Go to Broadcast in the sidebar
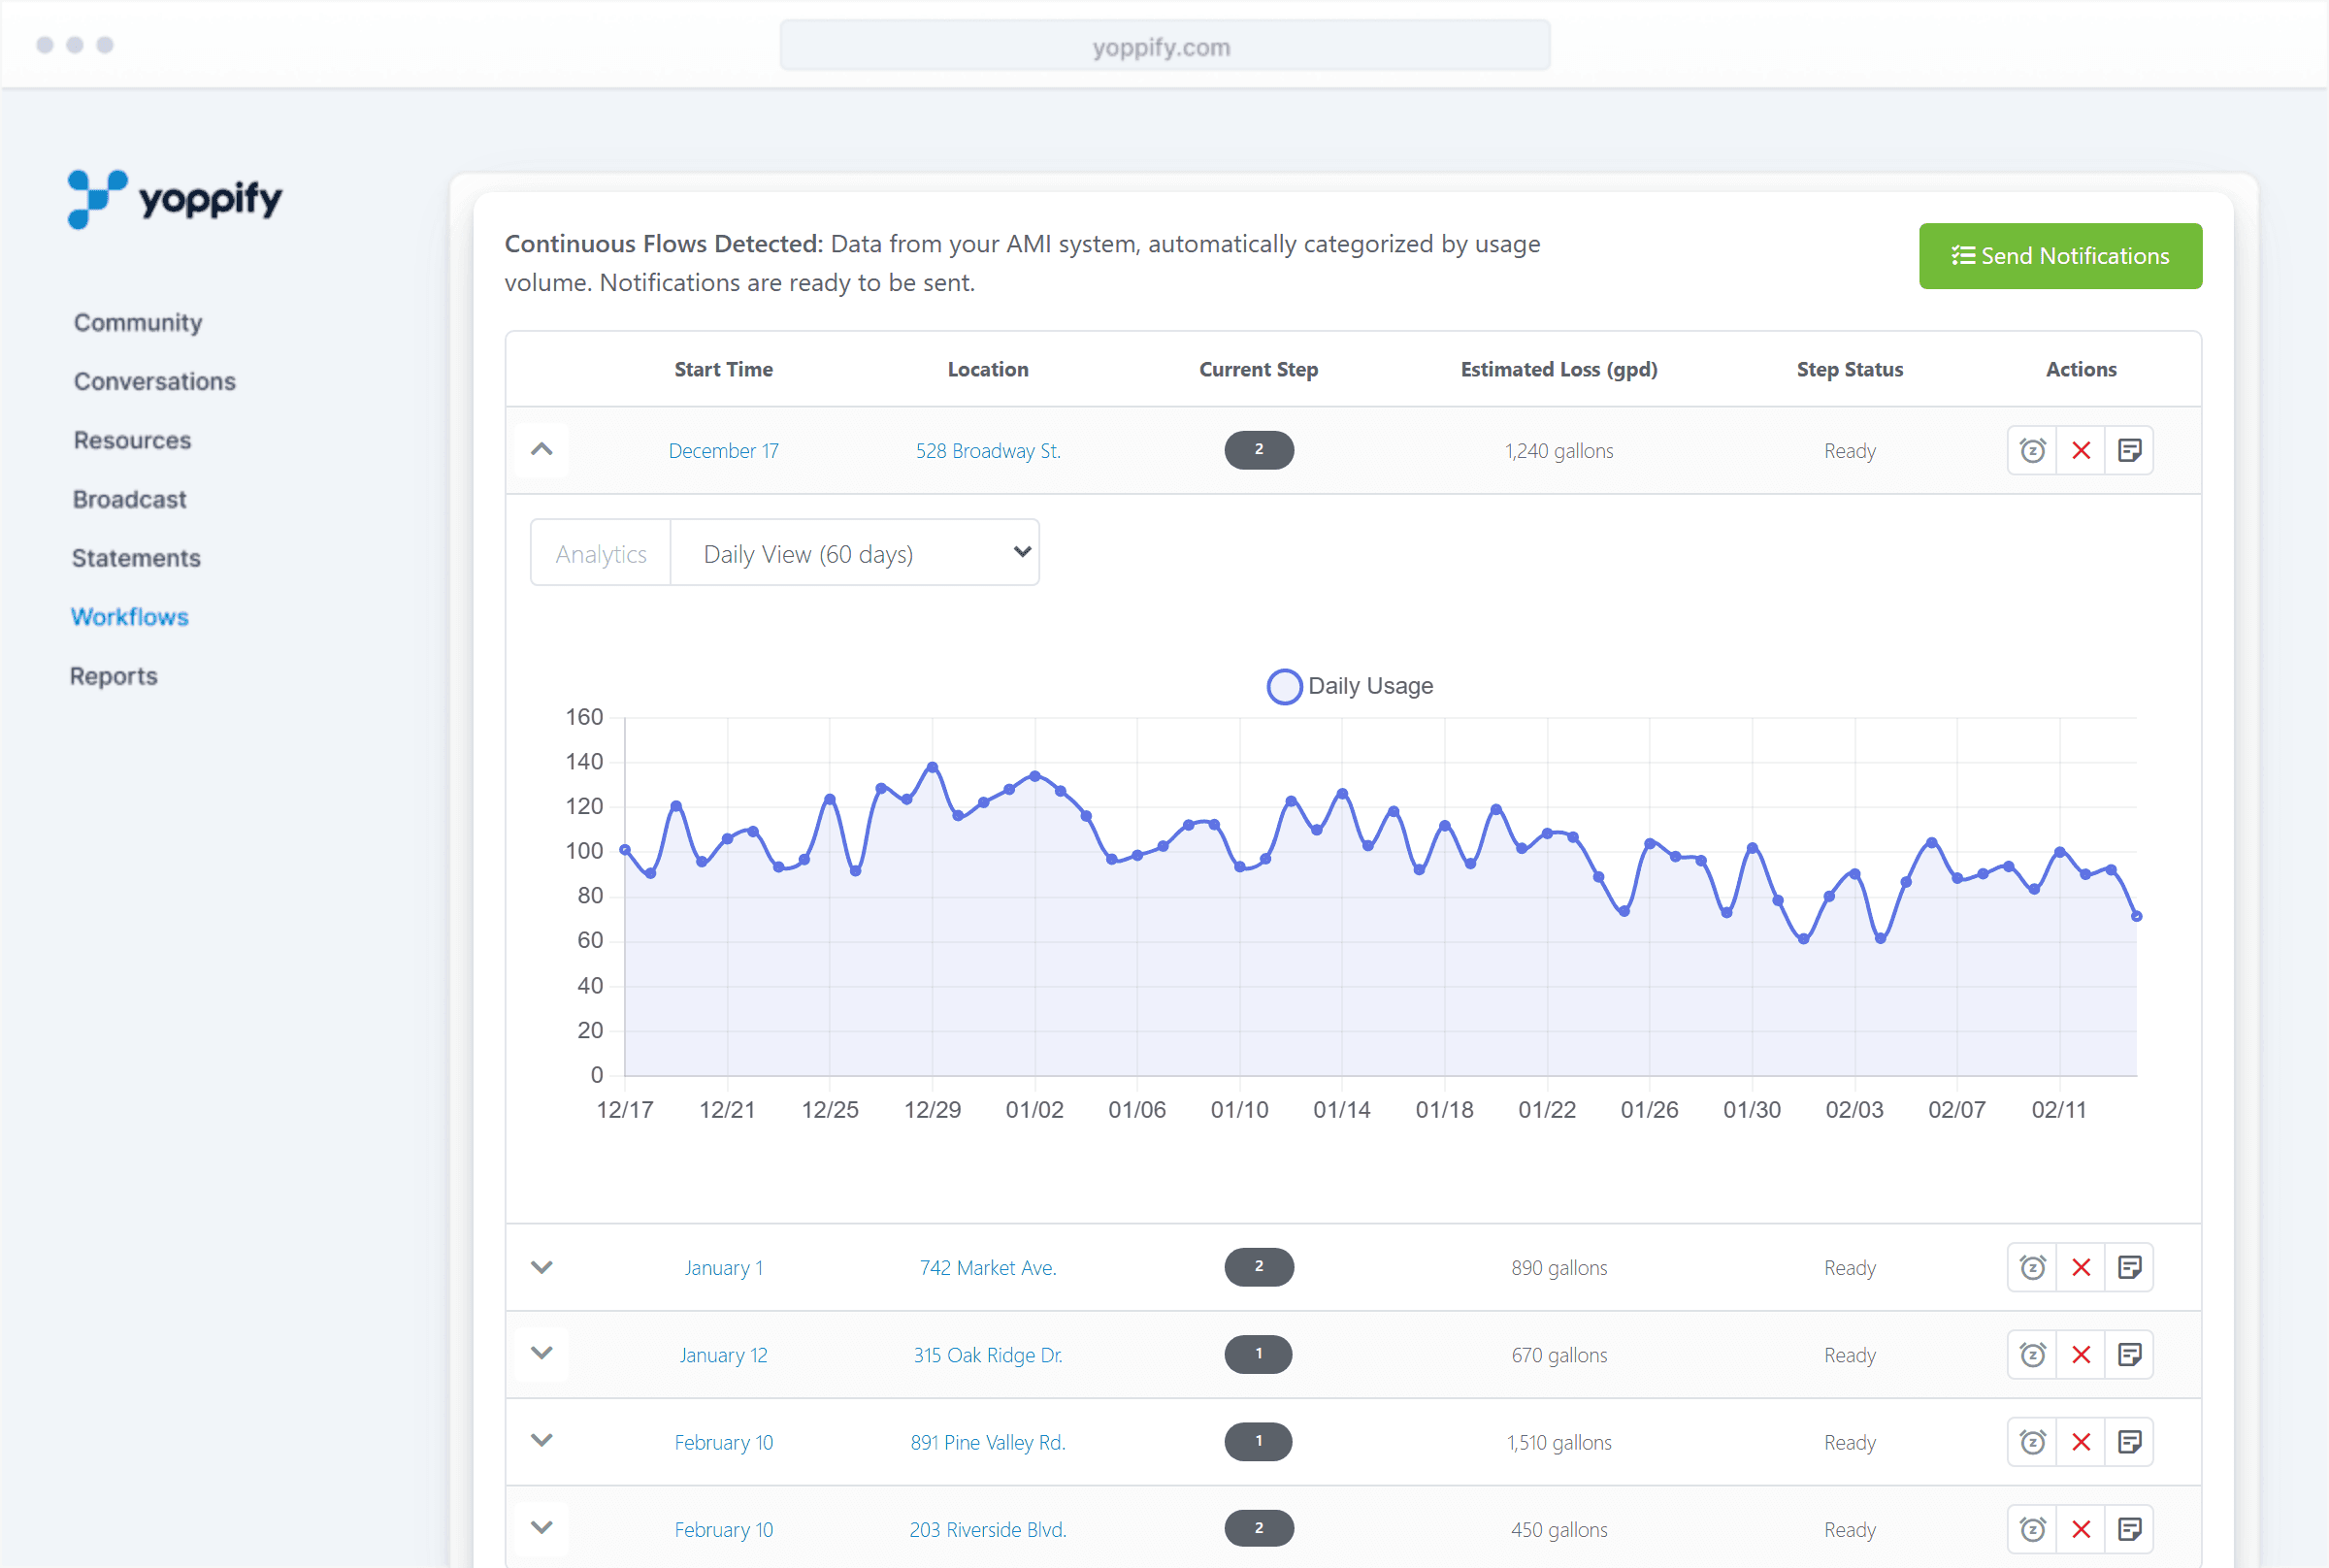The height and width of the screenshot is (1568, 2329). click(x=129, y=499)
